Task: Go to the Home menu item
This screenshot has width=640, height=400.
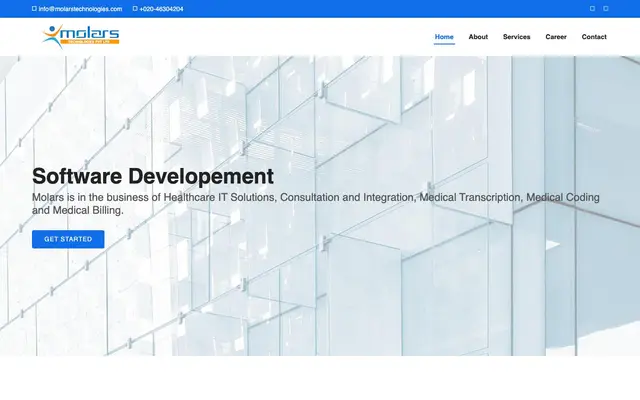Action: (444, 37)
